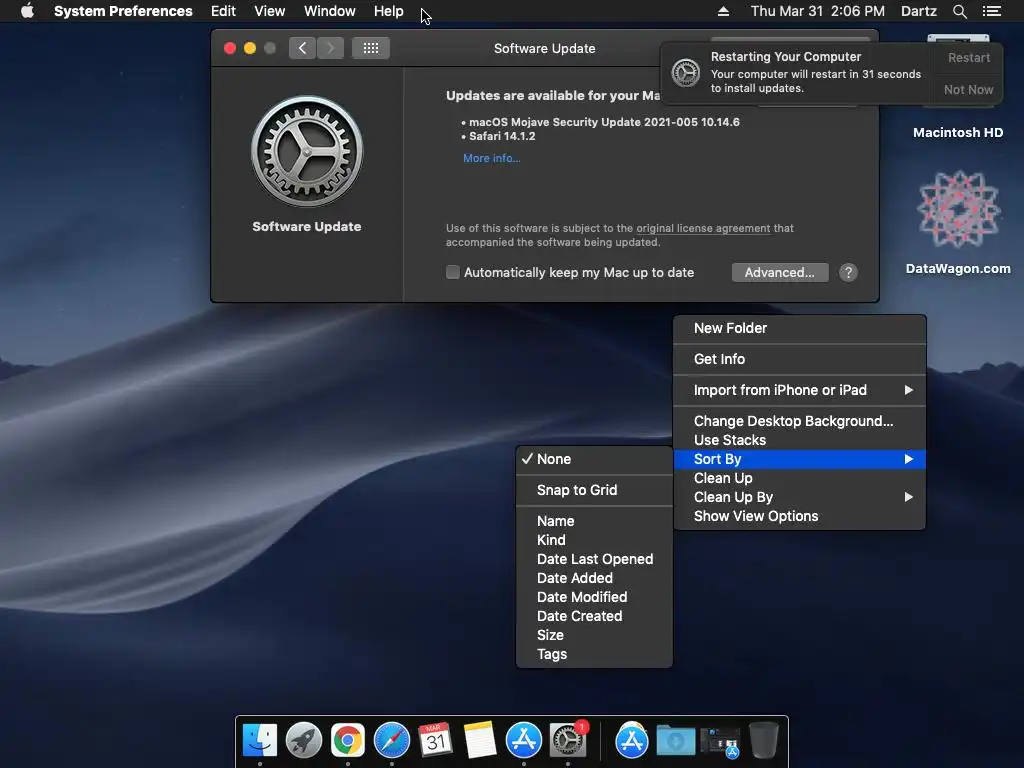Expand the Sort By submenu arrow
1024x768 pixels.
click(x=908, y=459)
